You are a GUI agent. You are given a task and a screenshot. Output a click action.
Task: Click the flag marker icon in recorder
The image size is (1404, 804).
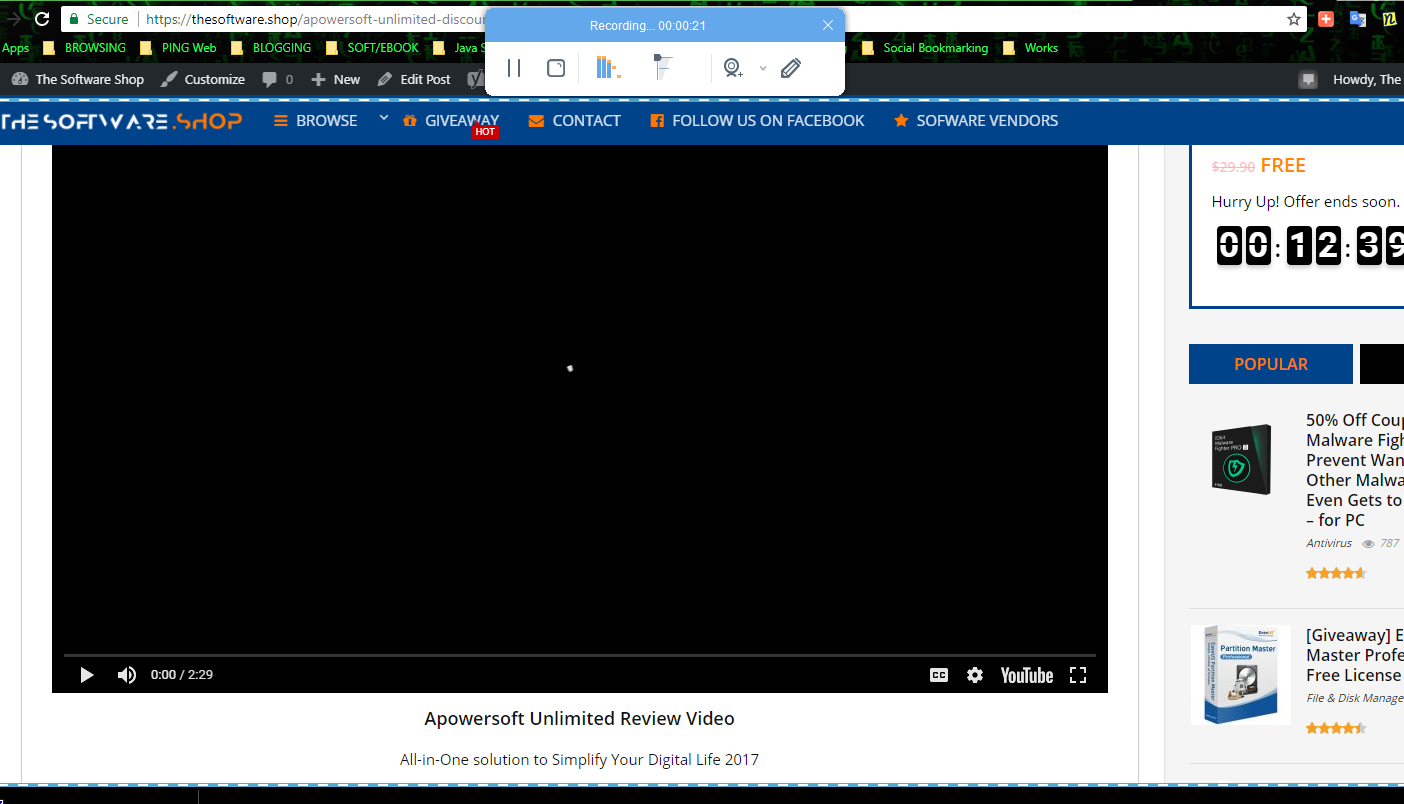click(663, 68)
